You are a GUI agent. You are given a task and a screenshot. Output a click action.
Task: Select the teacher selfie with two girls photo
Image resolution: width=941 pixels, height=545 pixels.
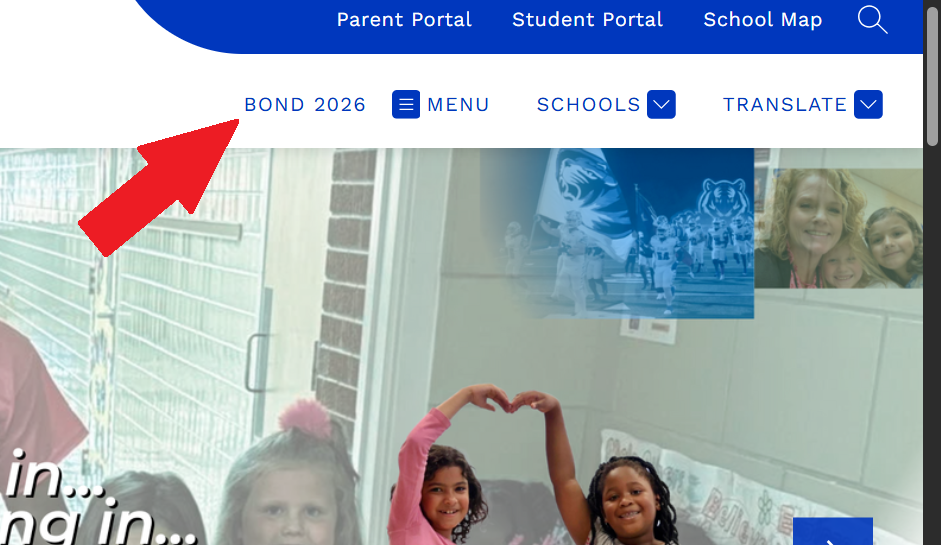coord(838,228)
